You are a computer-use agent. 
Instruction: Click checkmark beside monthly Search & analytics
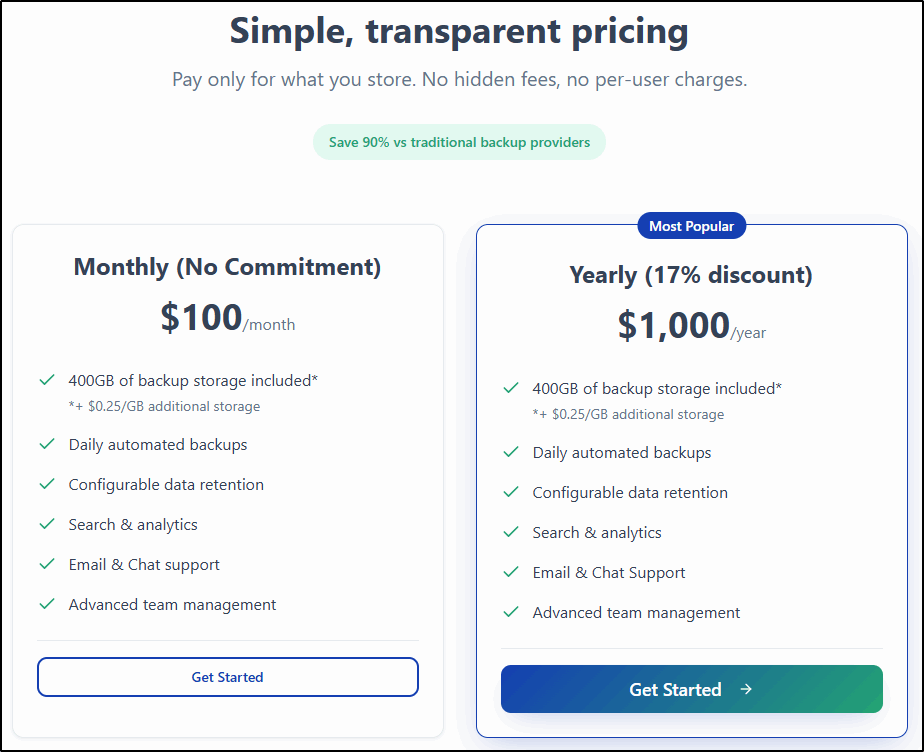click(46, 524)
